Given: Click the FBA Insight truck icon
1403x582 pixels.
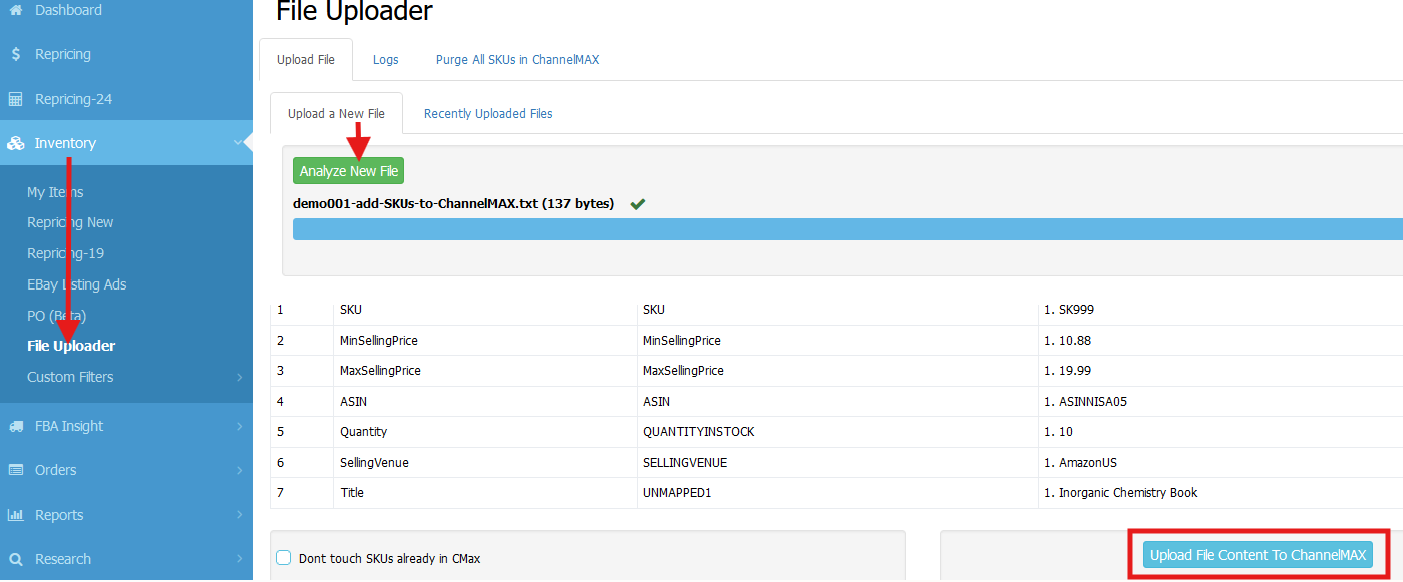Looking at the screenshot, I should point(16,426).
